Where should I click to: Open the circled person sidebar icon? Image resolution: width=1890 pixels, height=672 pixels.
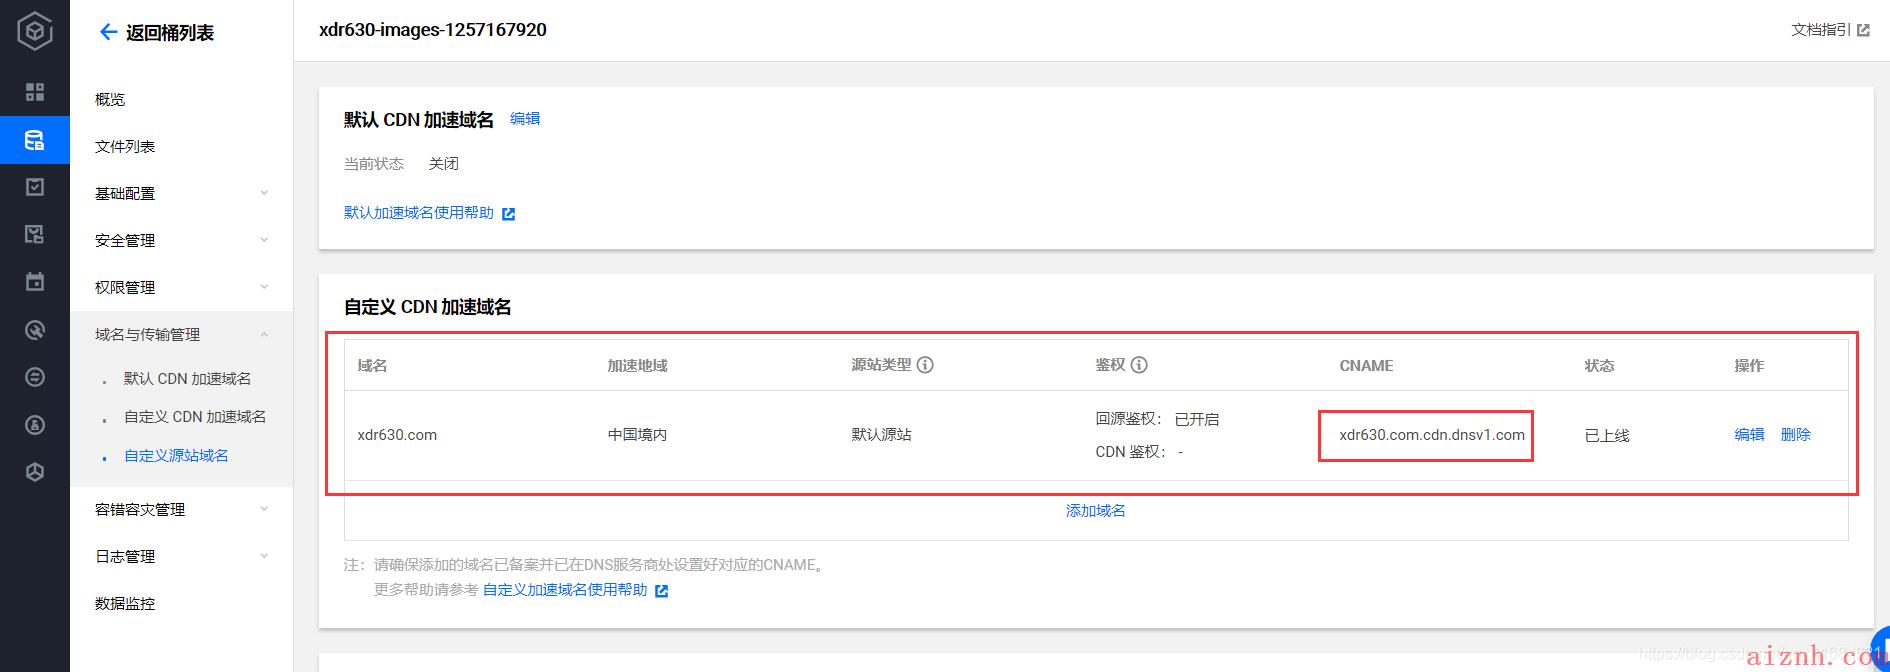35,425
